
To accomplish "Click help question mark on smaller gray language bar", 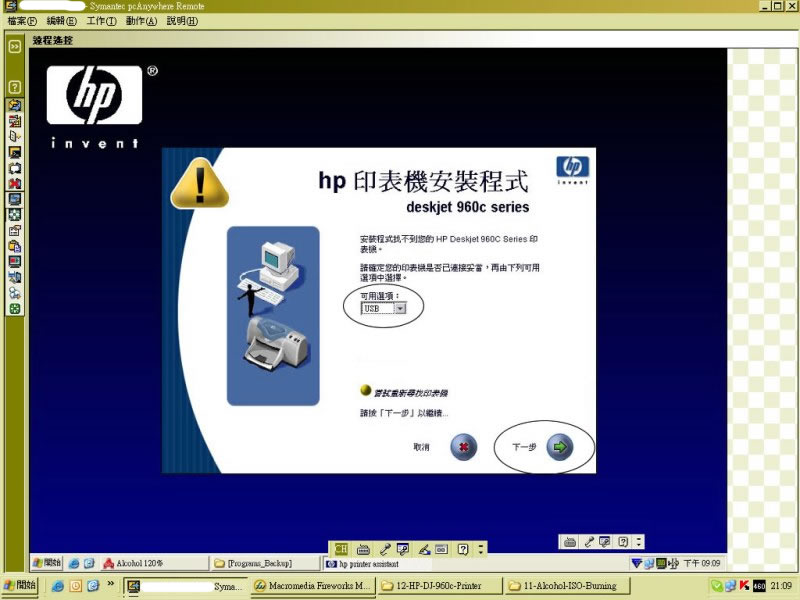I will [622, 542].
